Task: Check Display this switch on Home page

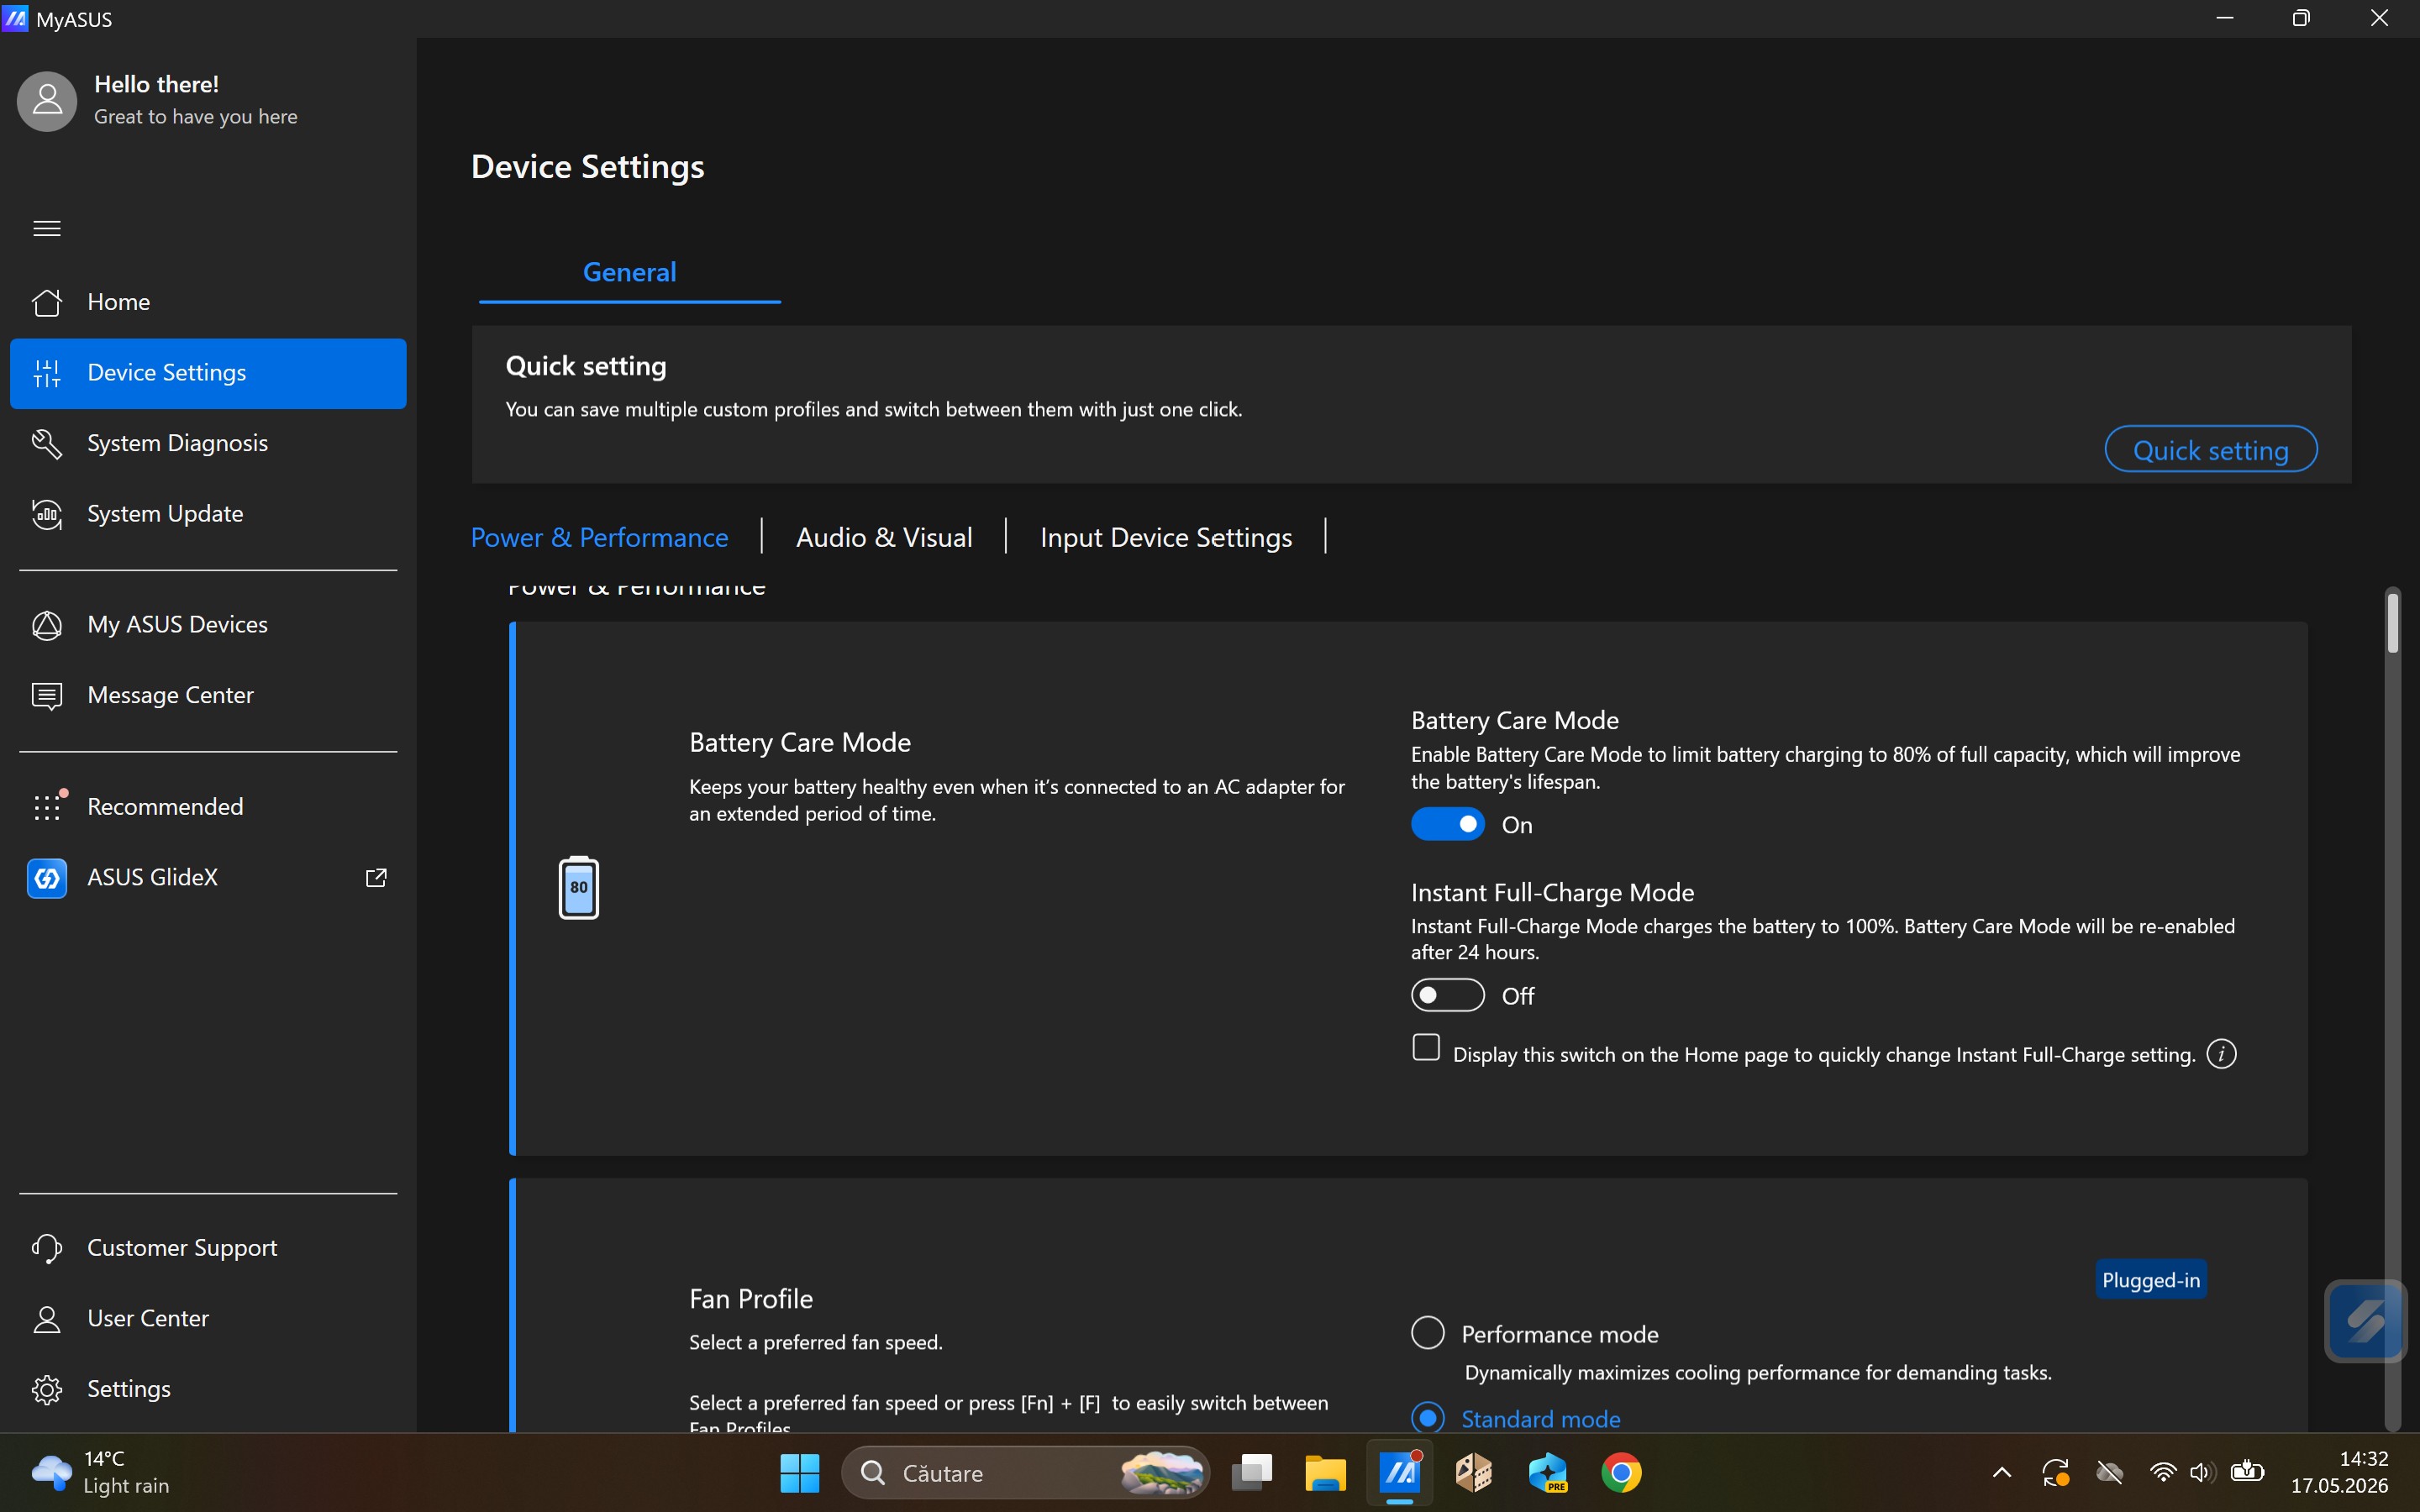Action: (x=1426, y=1047)
